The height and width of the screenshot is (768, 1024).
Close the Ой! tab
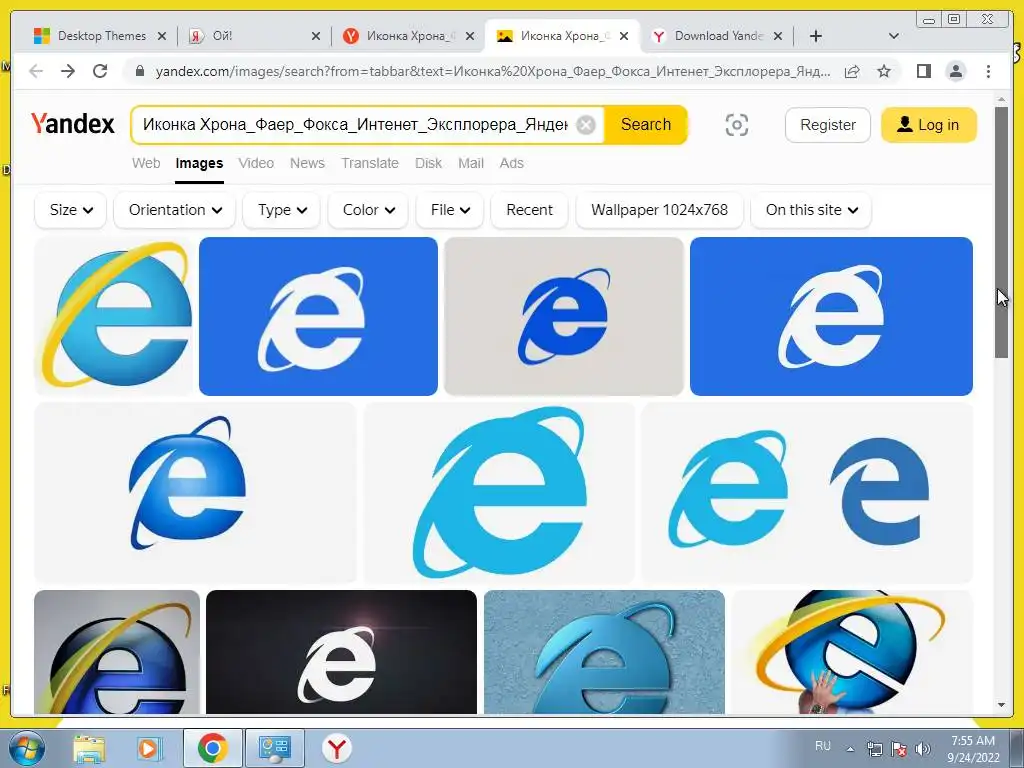(316, 37)
